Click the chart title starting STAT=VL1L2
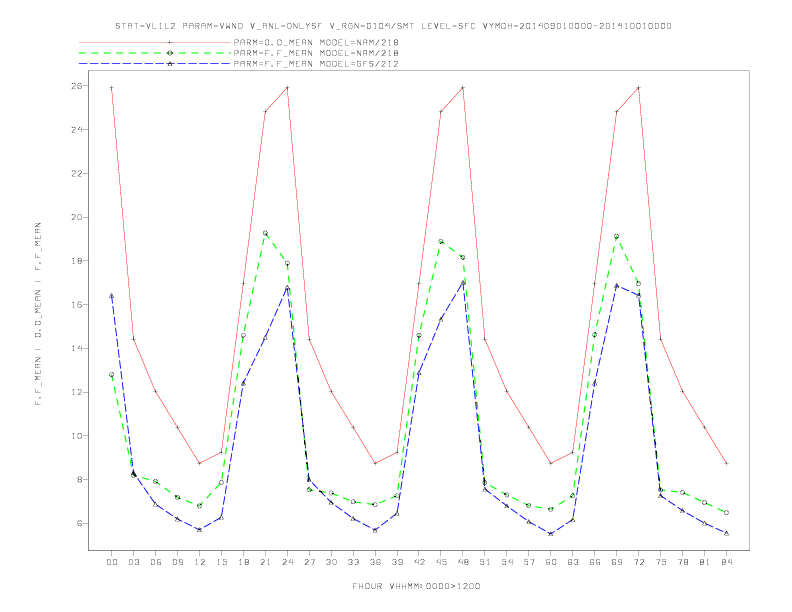Viewport: 792px width, 612px height. pyautogui.click(x=393, y=26)
